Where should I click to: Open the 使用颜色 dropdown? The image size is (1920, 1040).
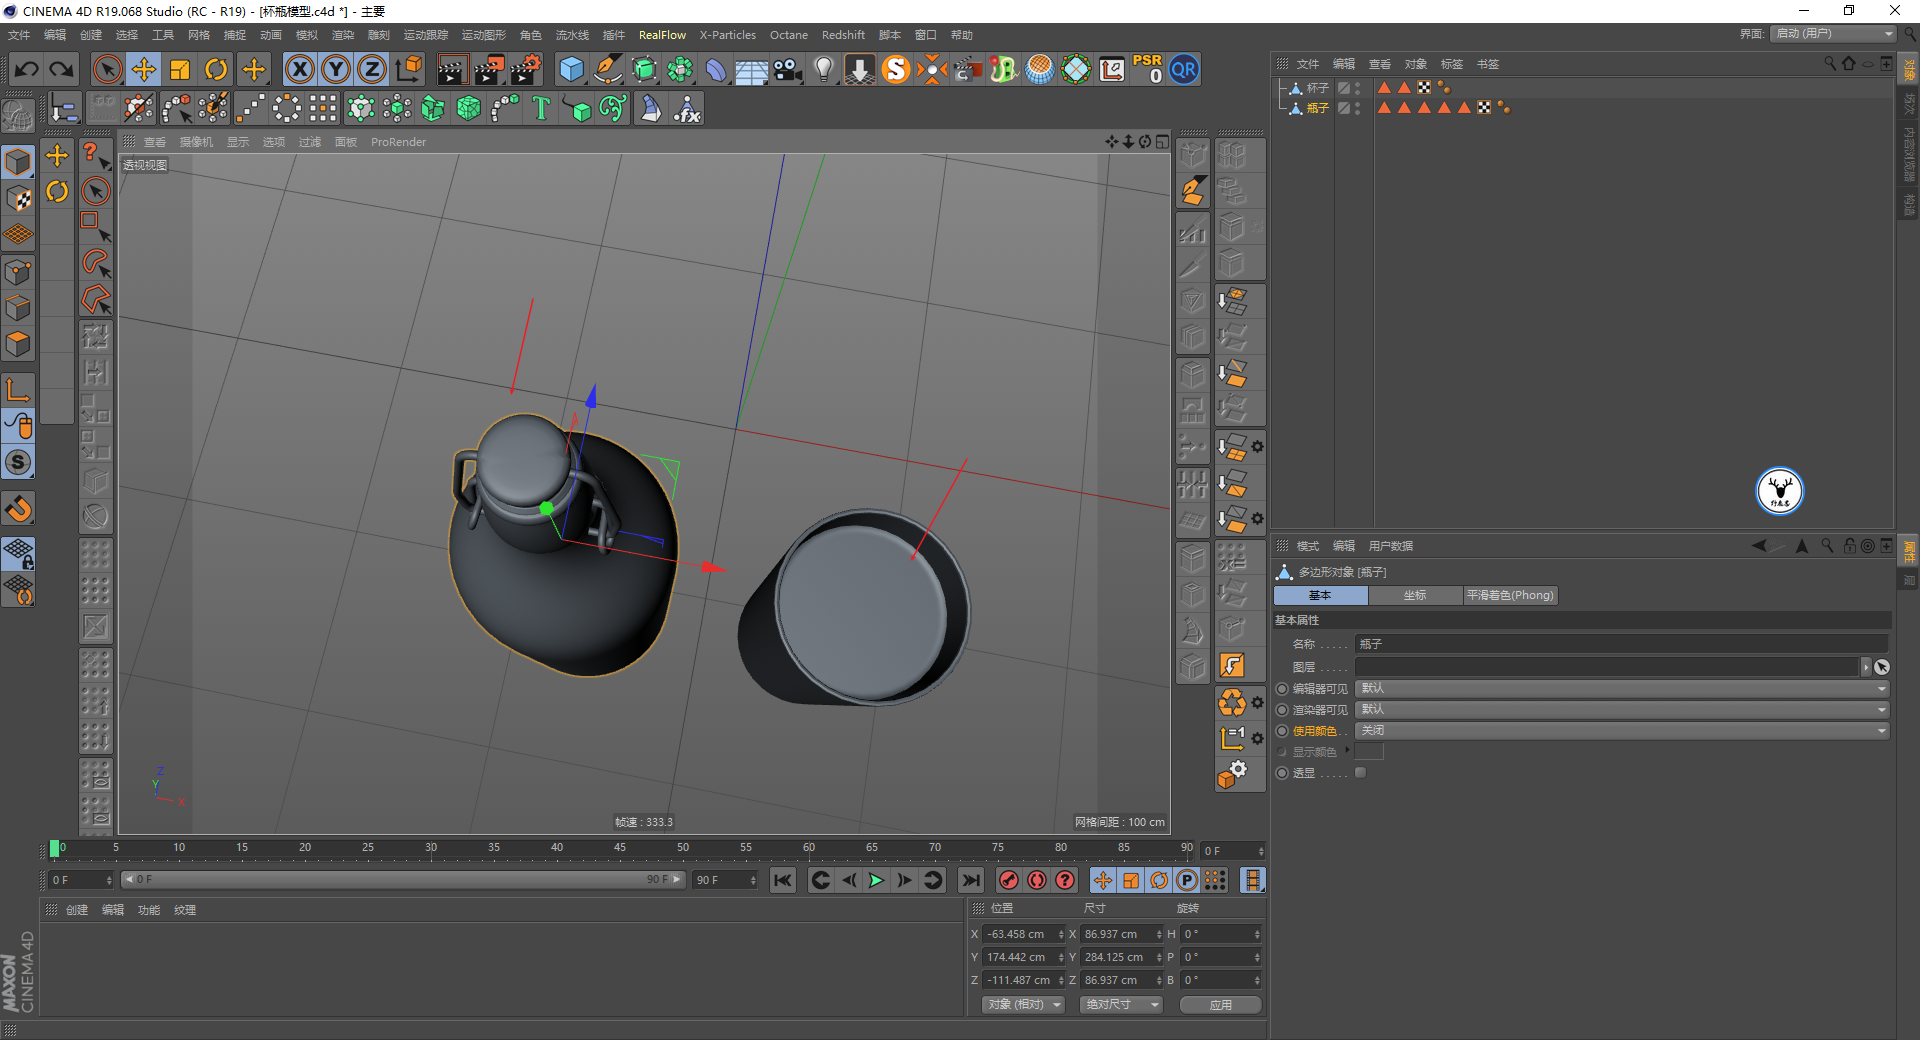click(1621, 731)
